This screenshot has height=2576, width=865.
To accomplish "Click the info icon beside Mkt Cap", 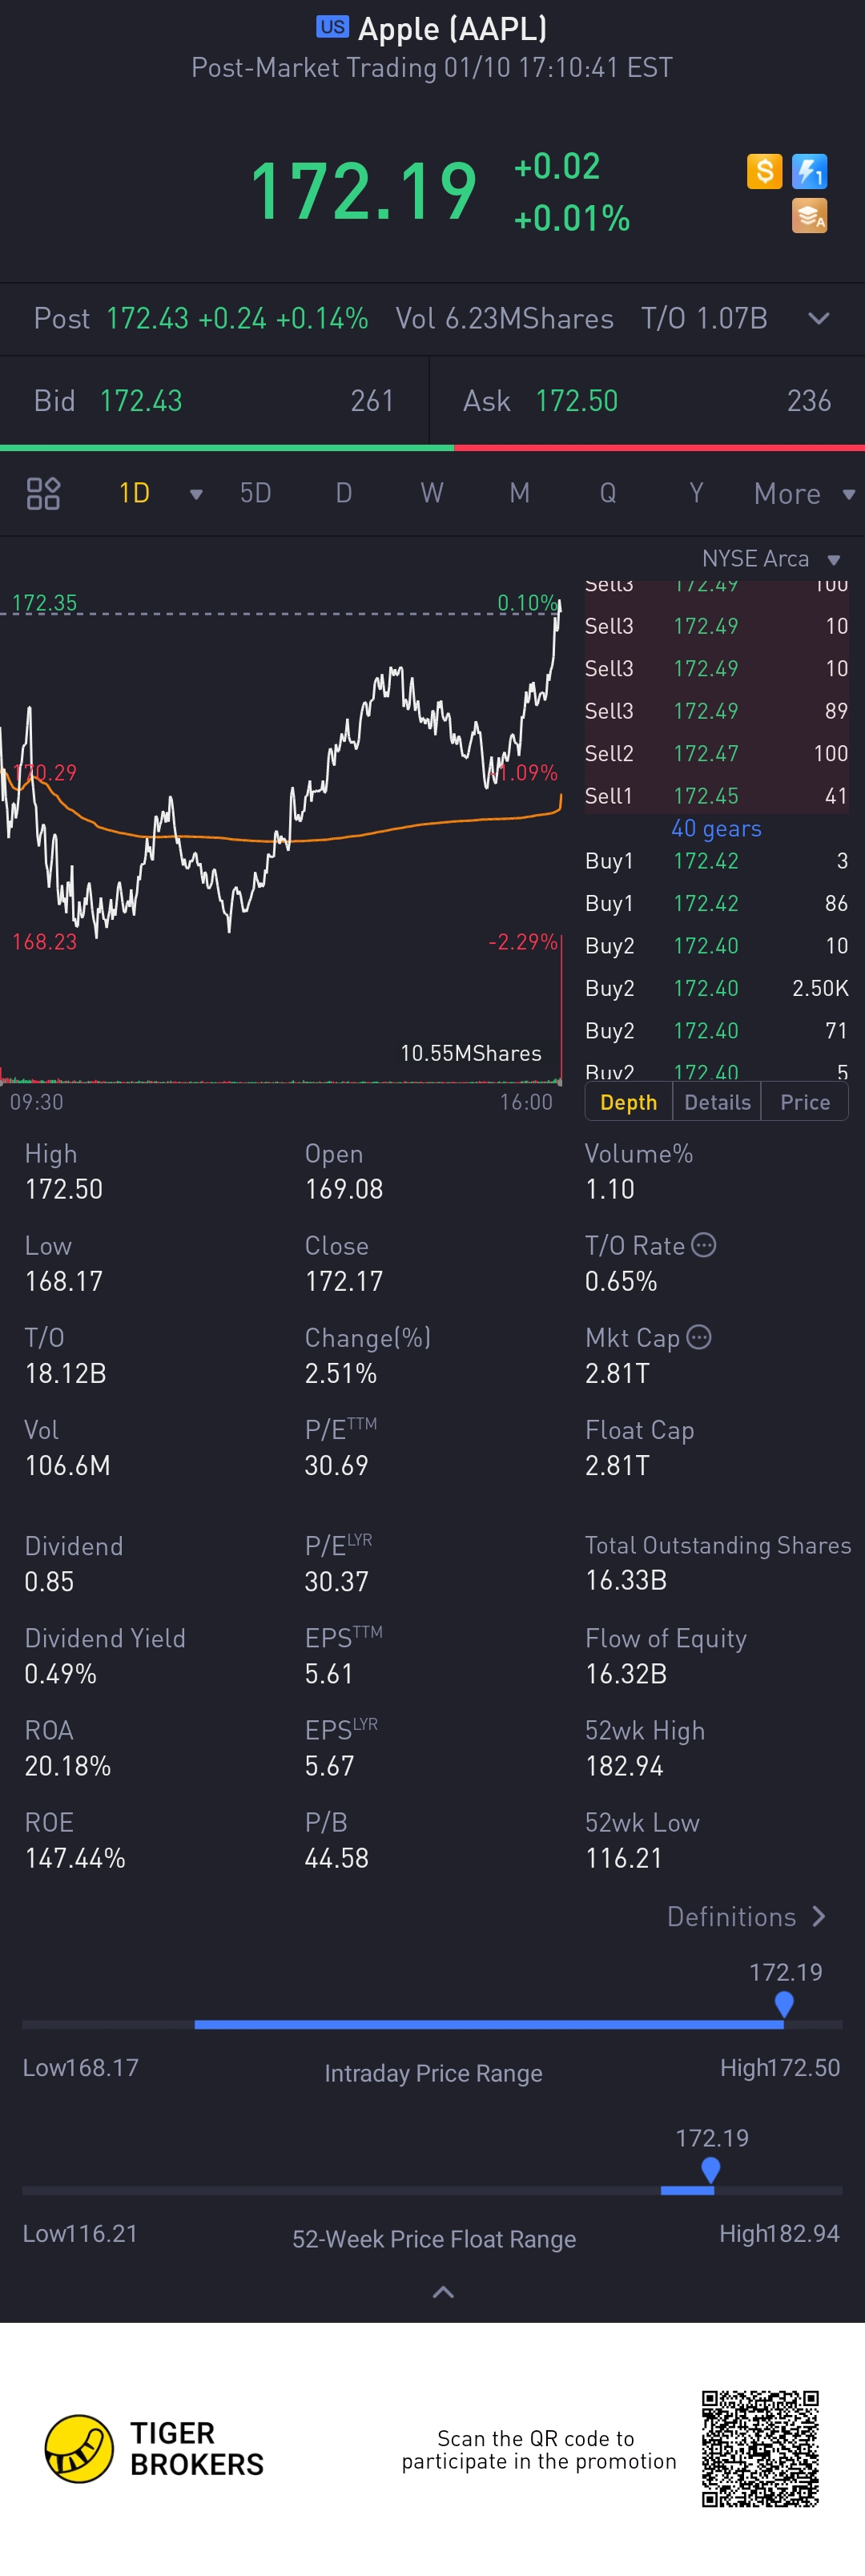I will coord(699,1337).
